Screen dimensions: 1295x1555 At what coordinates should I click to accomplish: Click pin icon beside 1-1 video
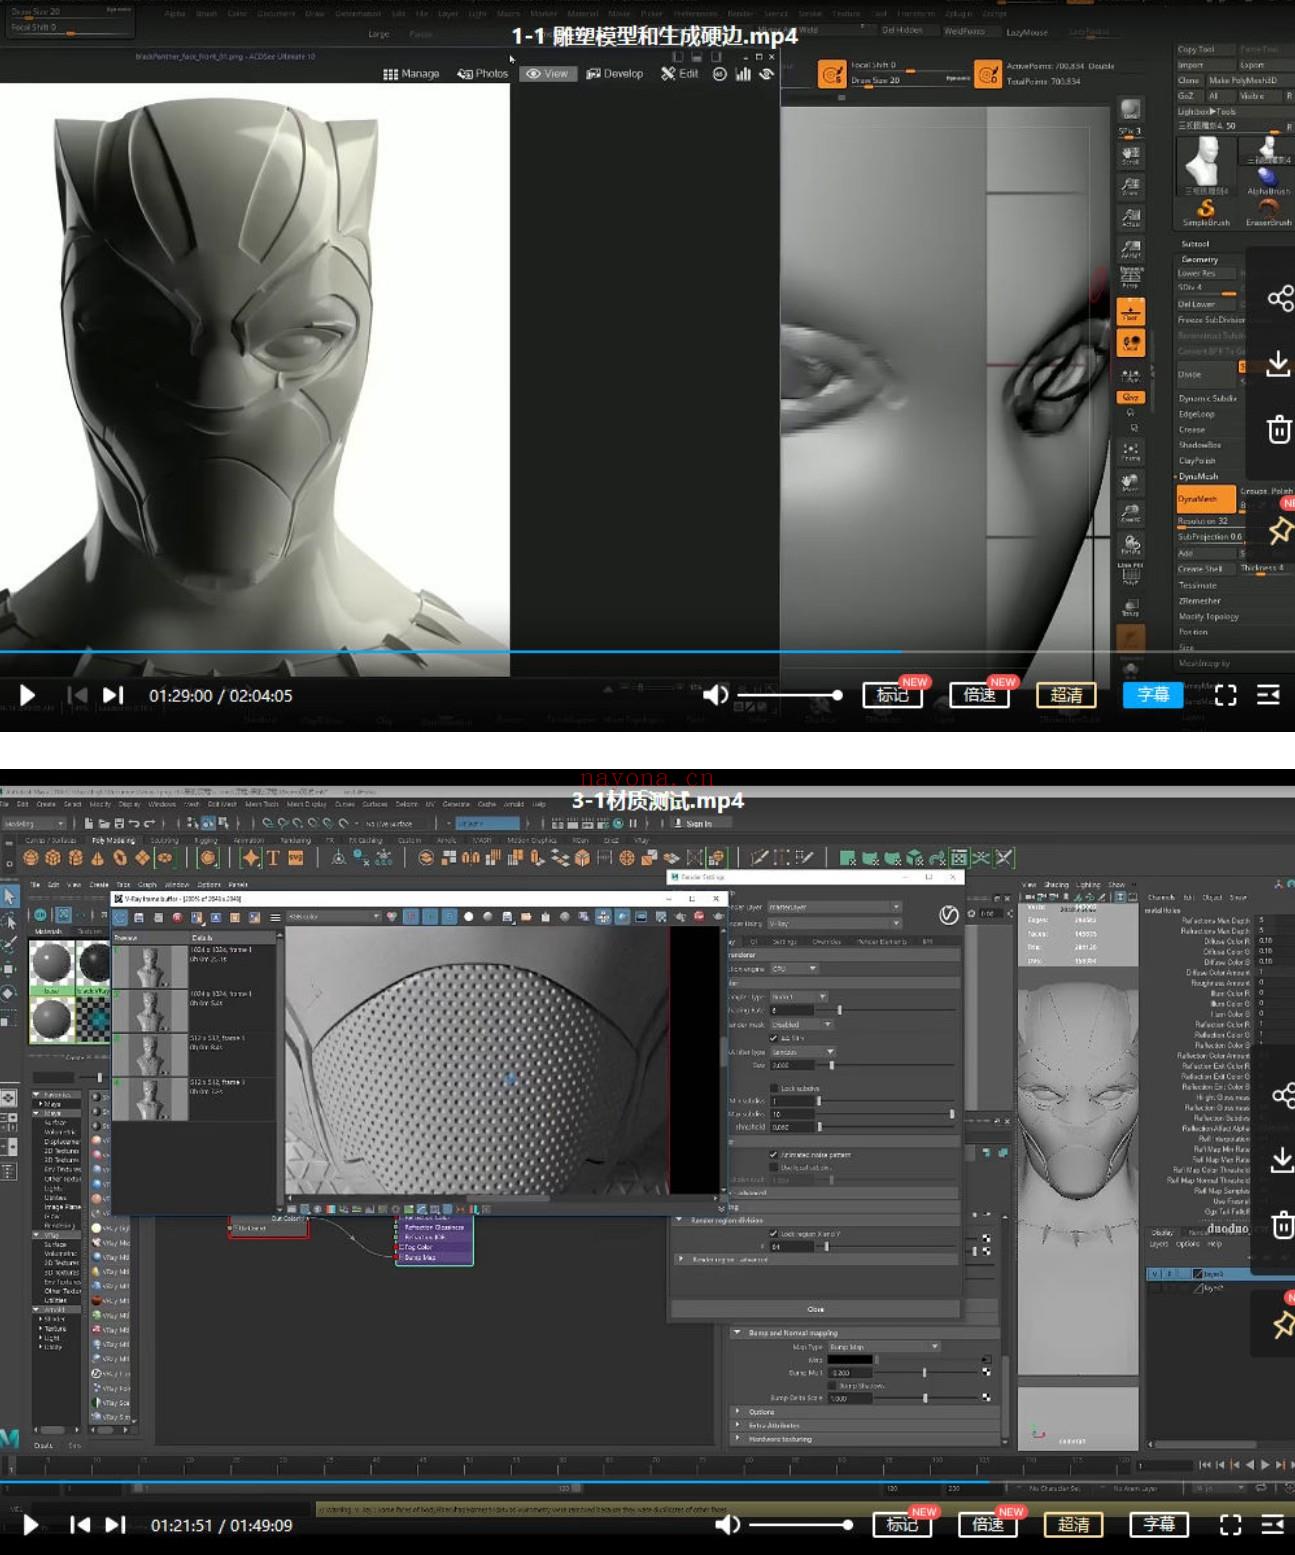click(x=1281, y=530)
